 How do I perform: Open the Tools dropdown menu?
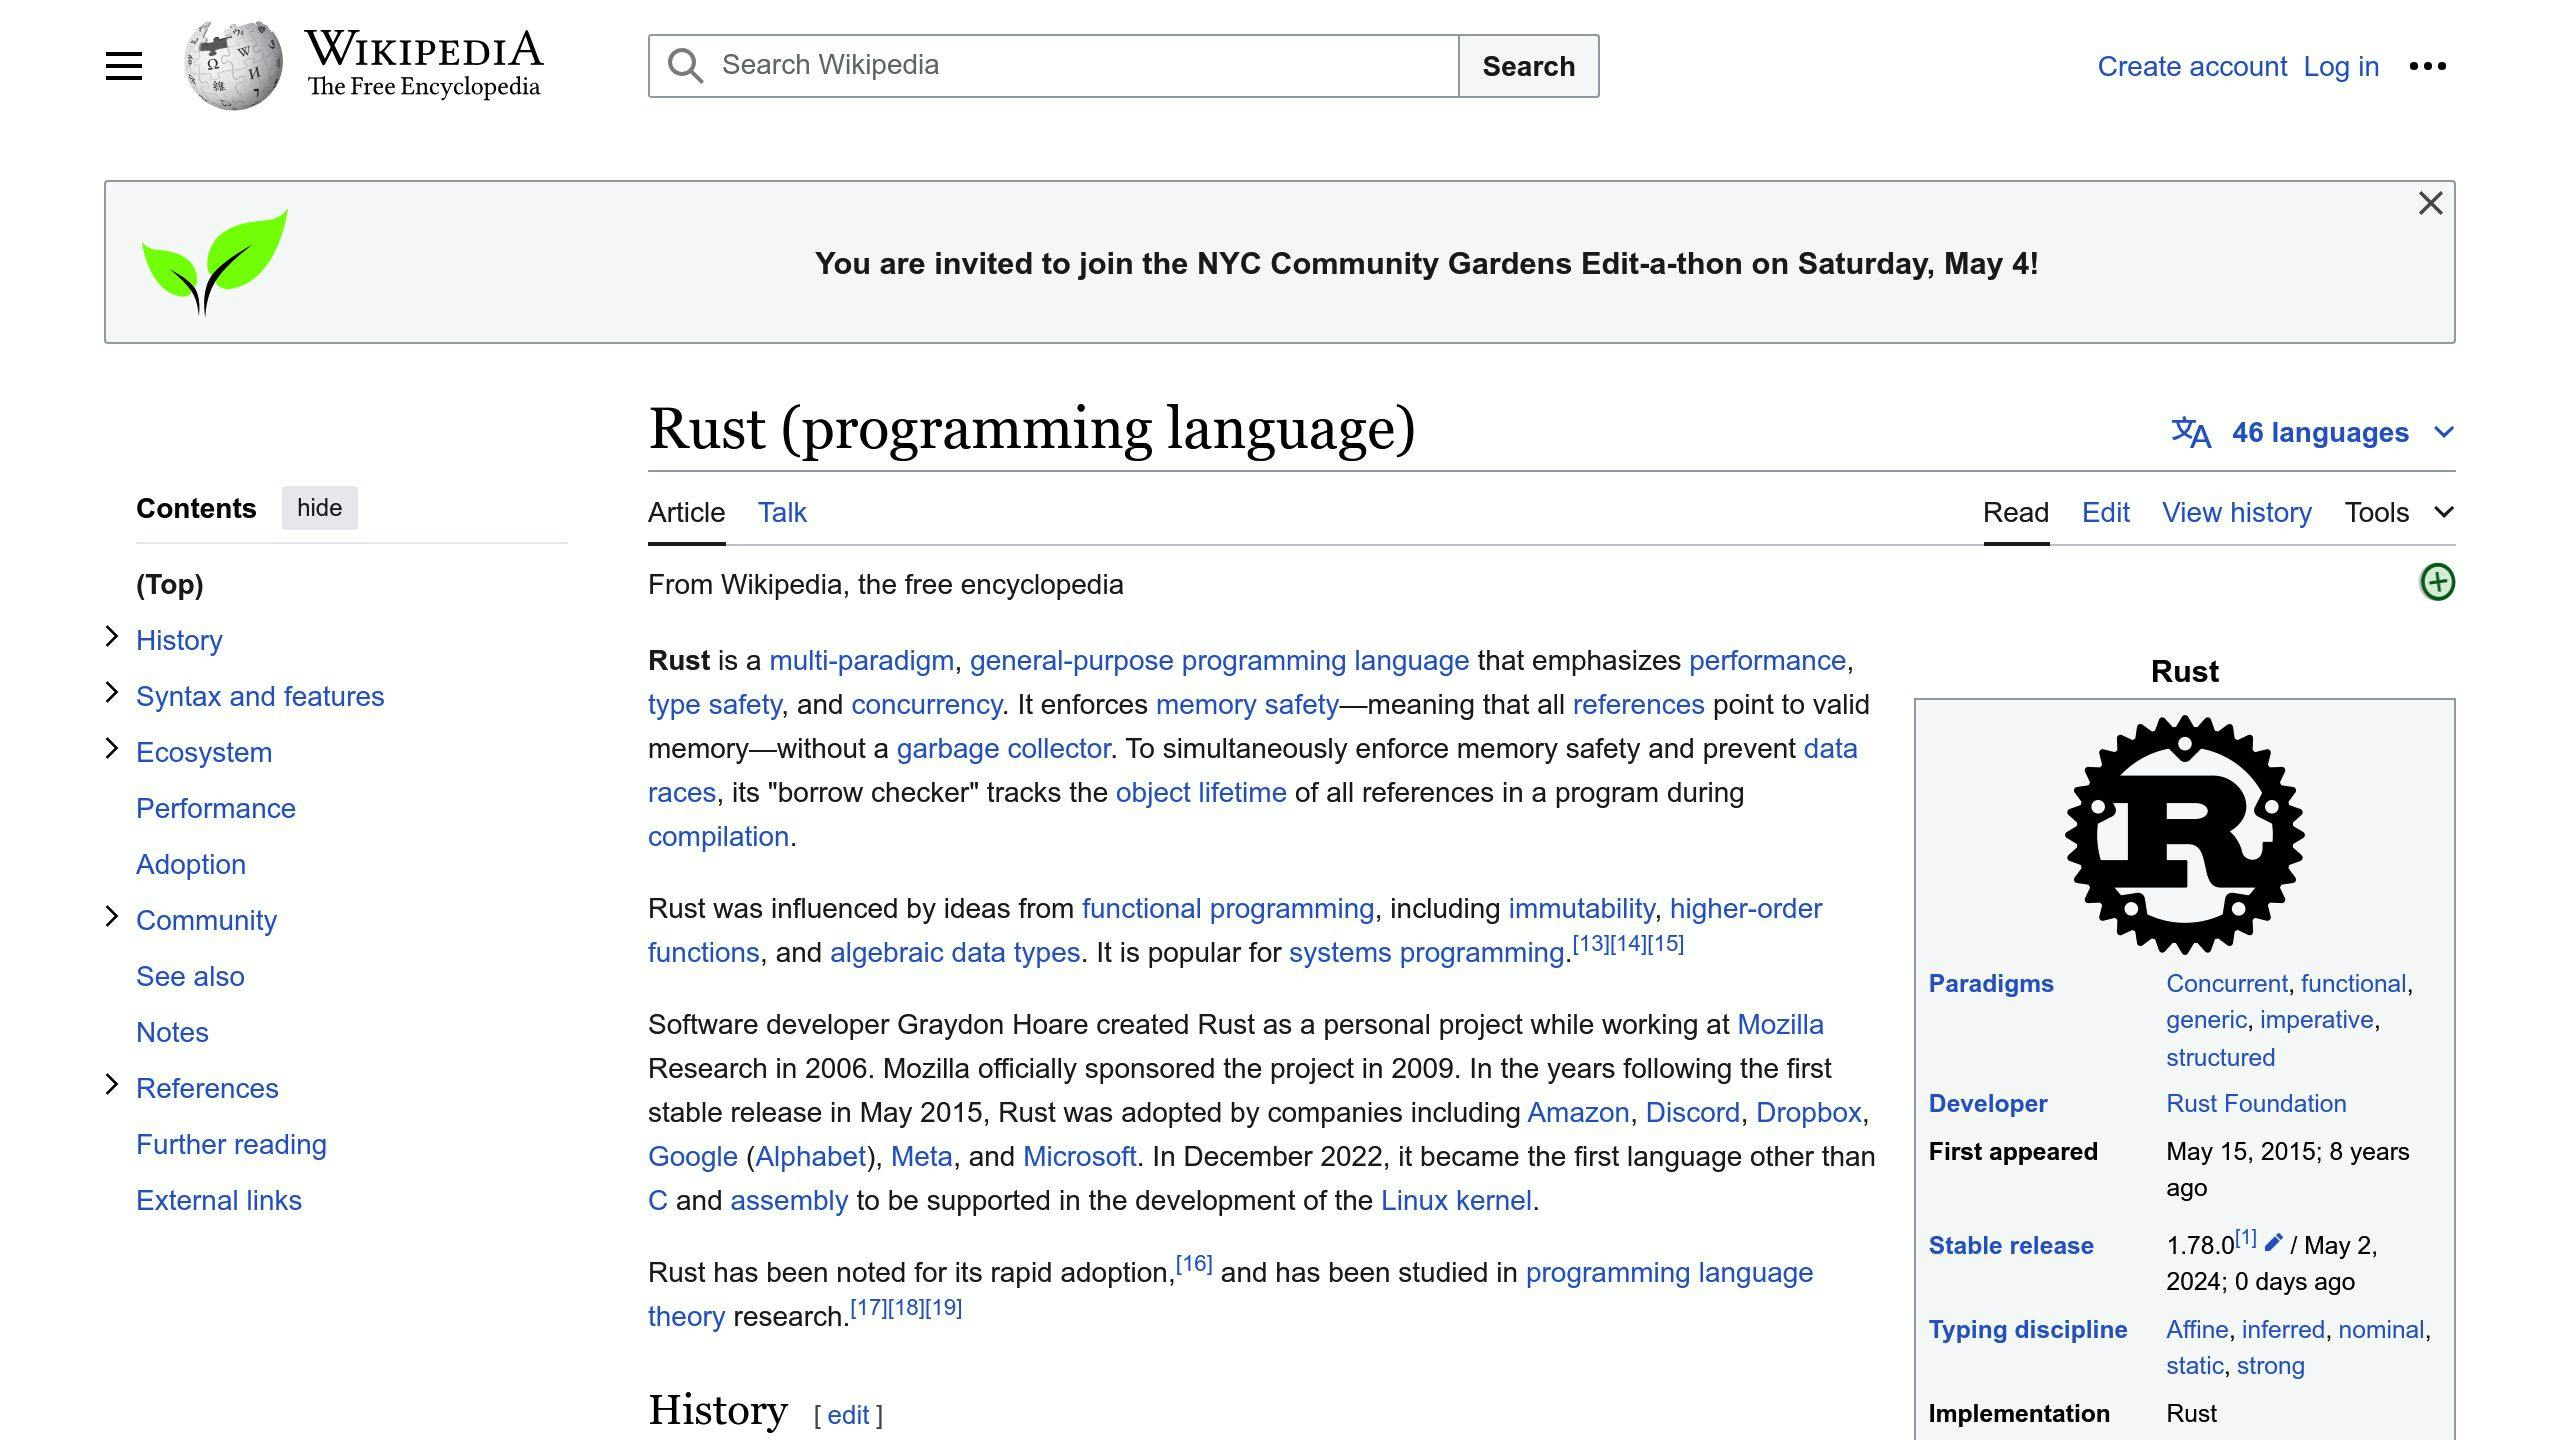(2399, 513)
